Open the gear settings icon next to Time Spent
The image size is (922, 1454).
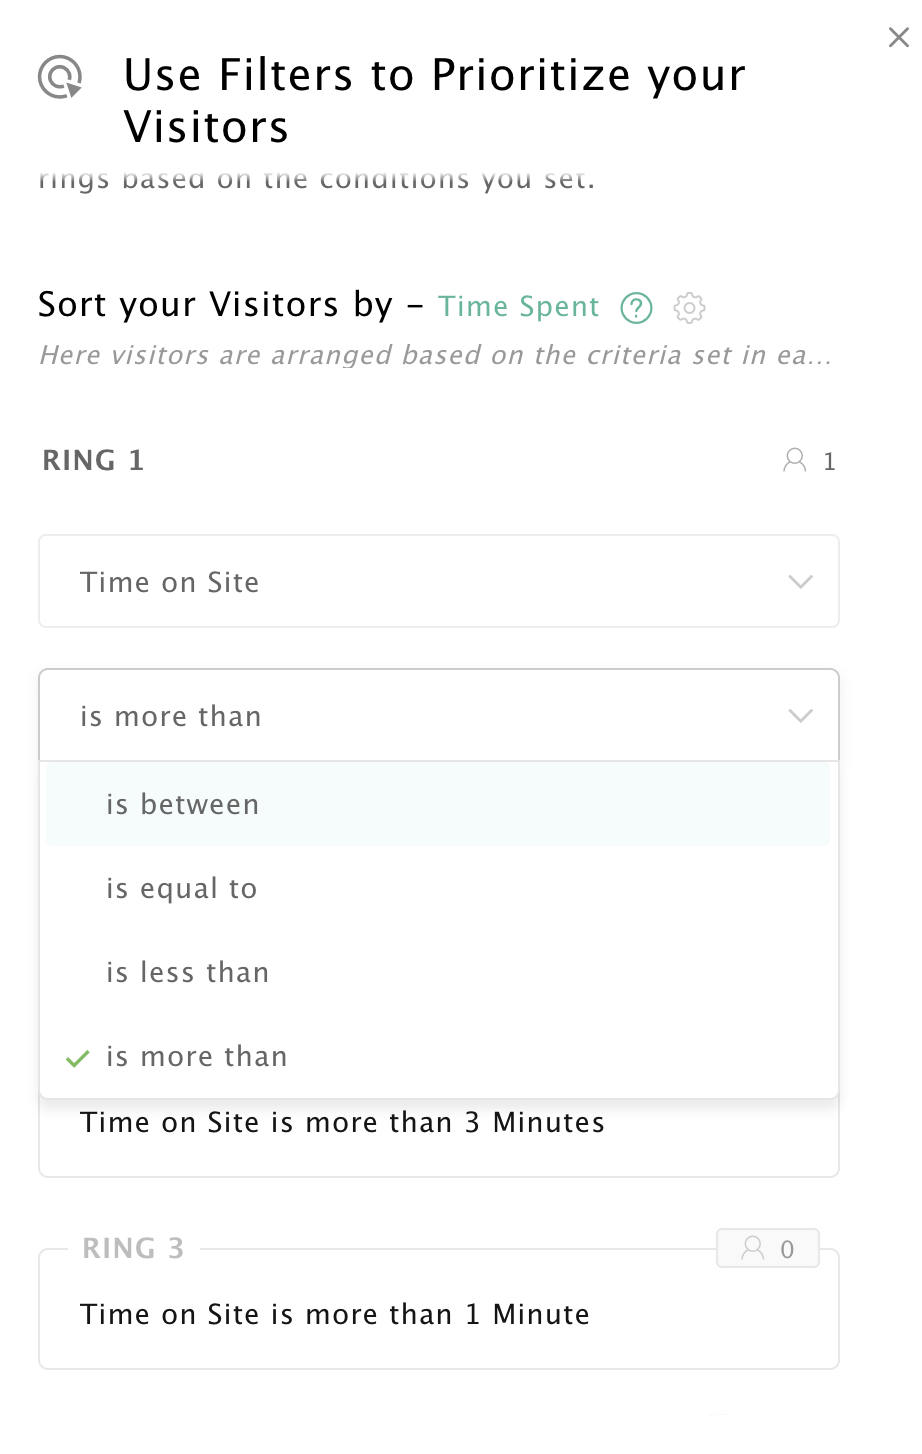pyautogui.click(x=690, y=308)
